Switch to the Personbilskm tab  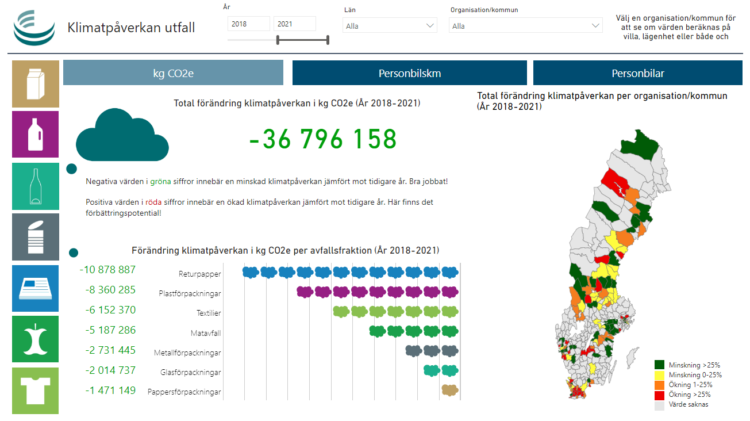(x=409, y=73)
